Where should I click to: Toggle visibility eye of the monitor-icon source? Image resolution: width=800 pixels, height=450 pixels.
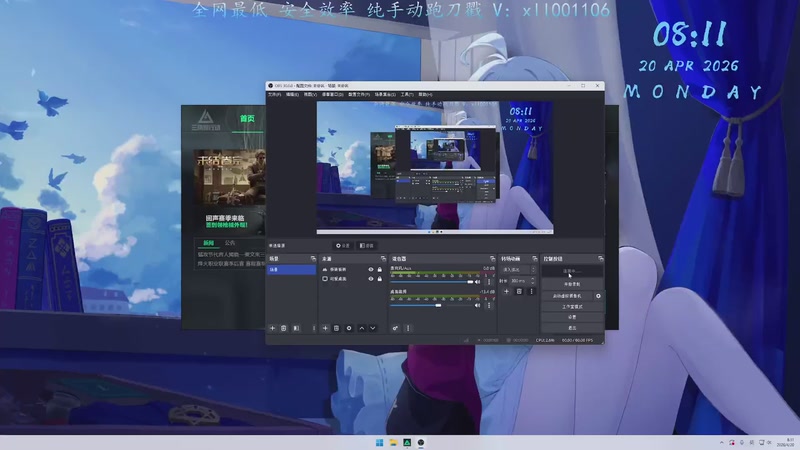(371, 279)
